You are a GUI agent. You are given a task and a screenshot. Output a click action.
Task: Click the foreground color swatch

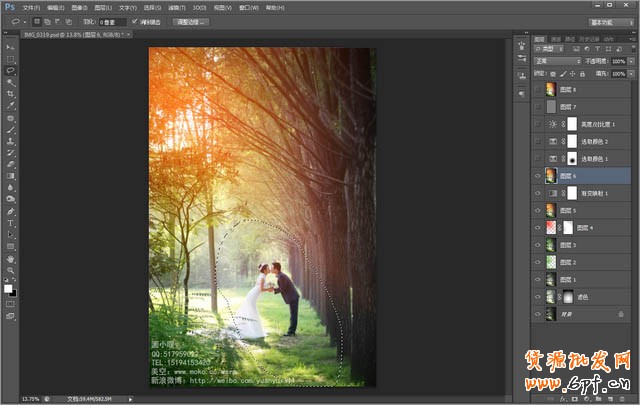point(8,288)
